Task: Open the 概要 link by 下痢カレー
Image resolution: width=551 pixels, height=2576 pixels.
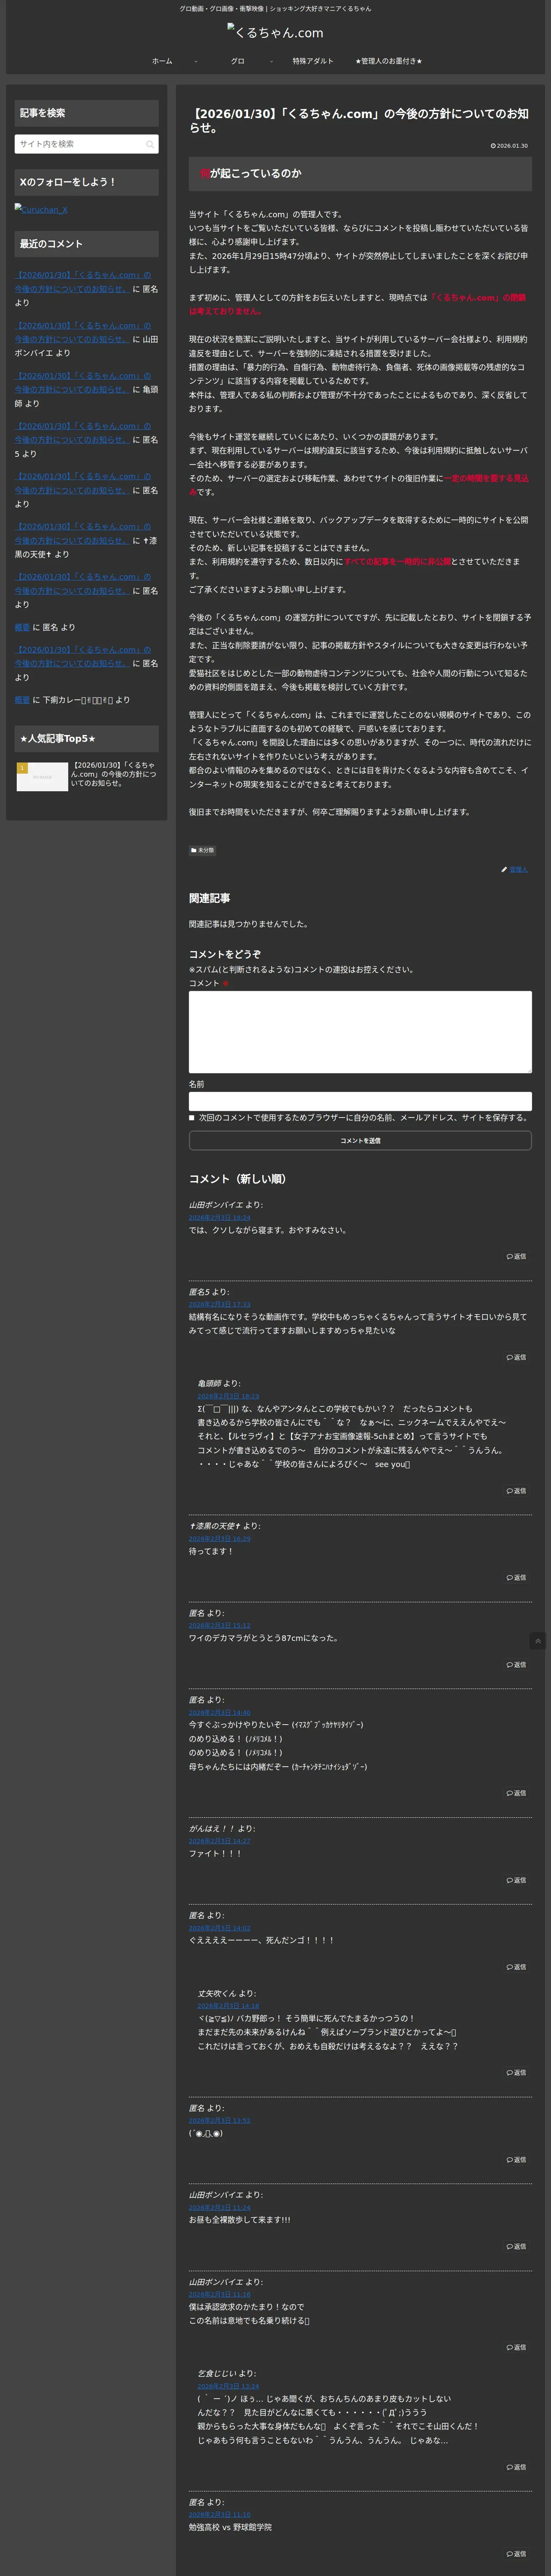Action: pyautogui.click(x=22, y=700)
